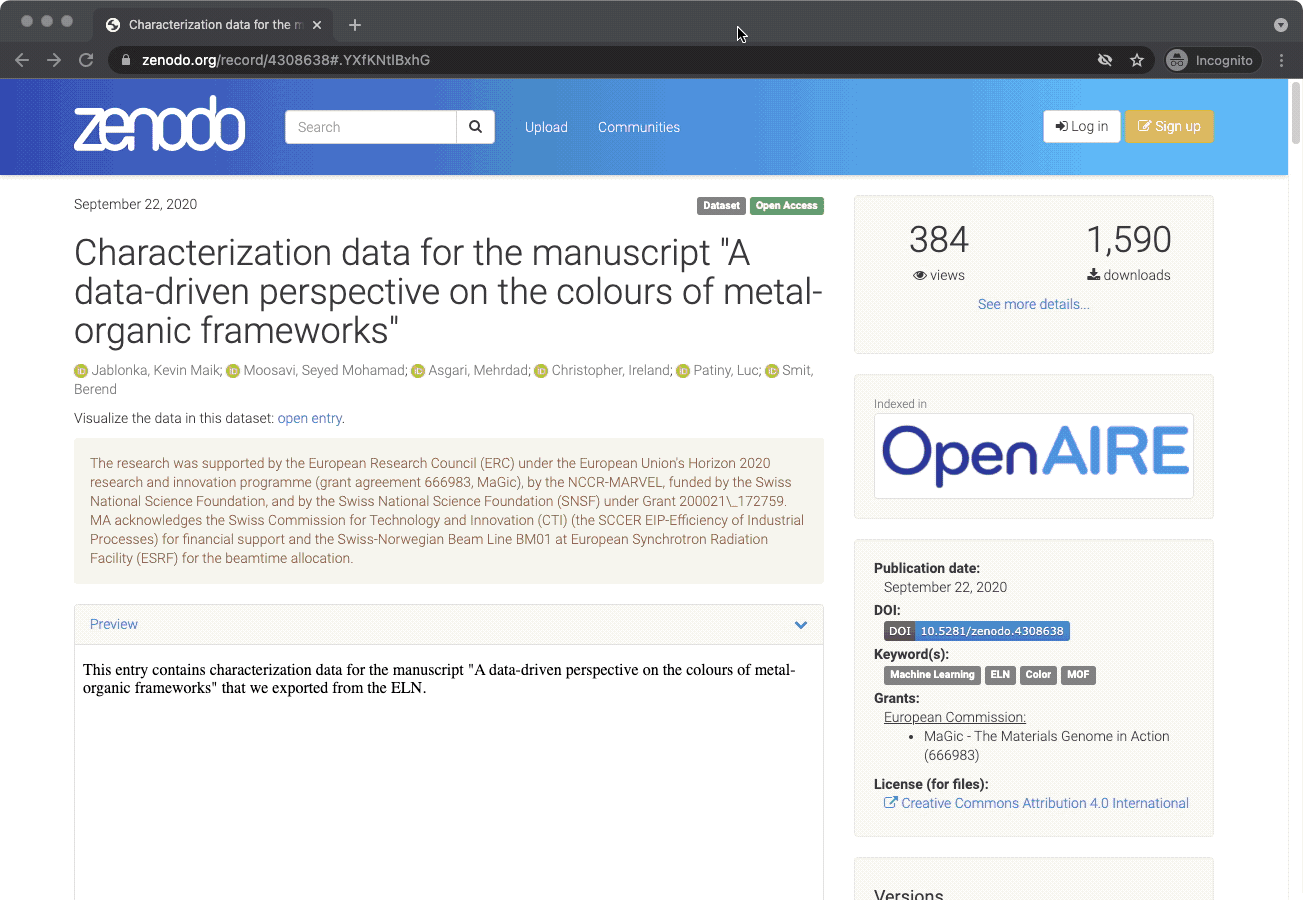The height and width of the screenshot is (900, 1303).
Task: Click the date September 22, 2020 above title
Action: (135, 204)
